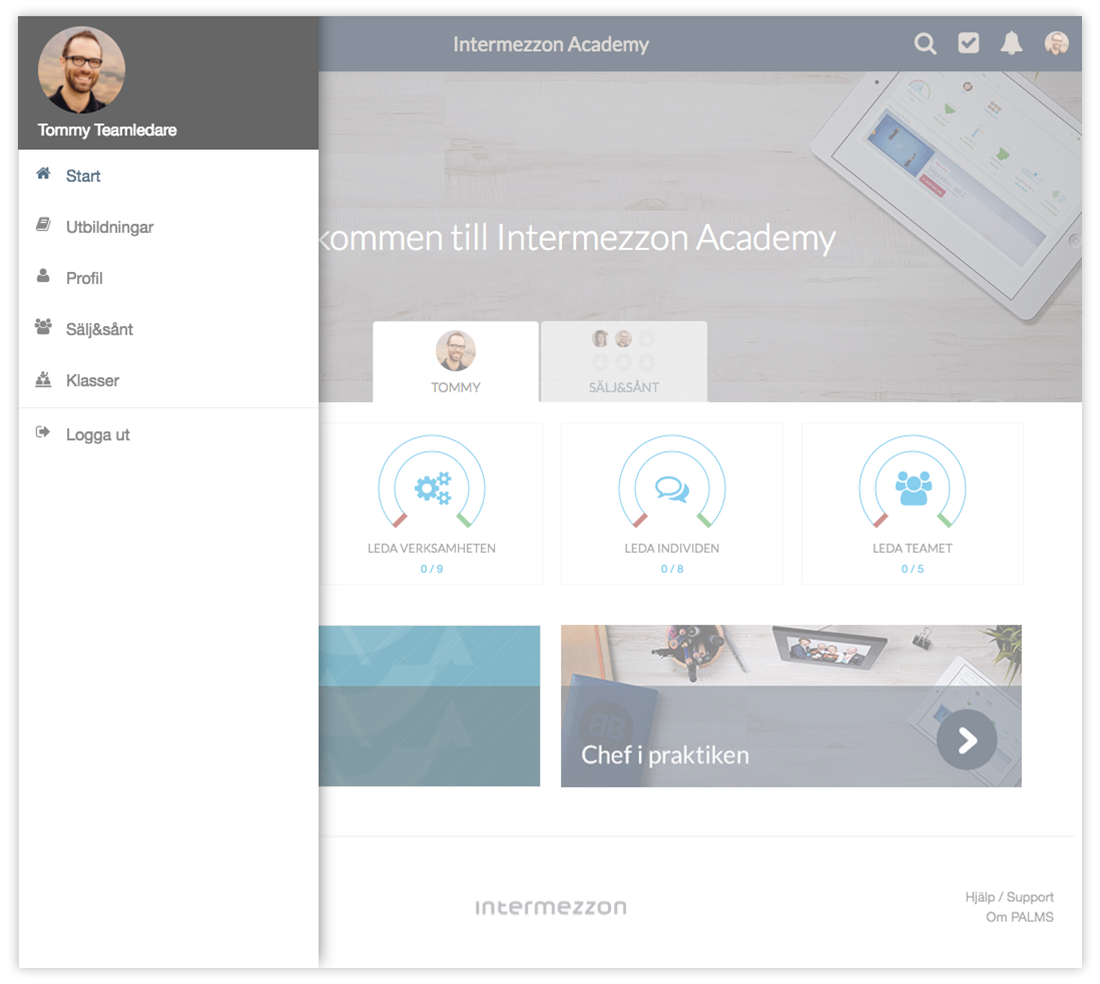The height and width of the screenshot is (984, 1100).
Task: Open the checkbox tasks icon in header
Action: (x=968, y=43)
